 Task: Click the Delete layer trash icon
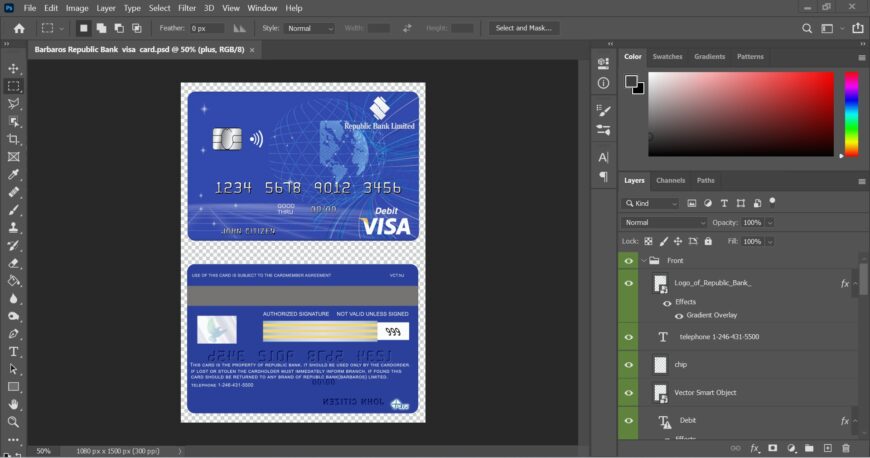point(846,448)
